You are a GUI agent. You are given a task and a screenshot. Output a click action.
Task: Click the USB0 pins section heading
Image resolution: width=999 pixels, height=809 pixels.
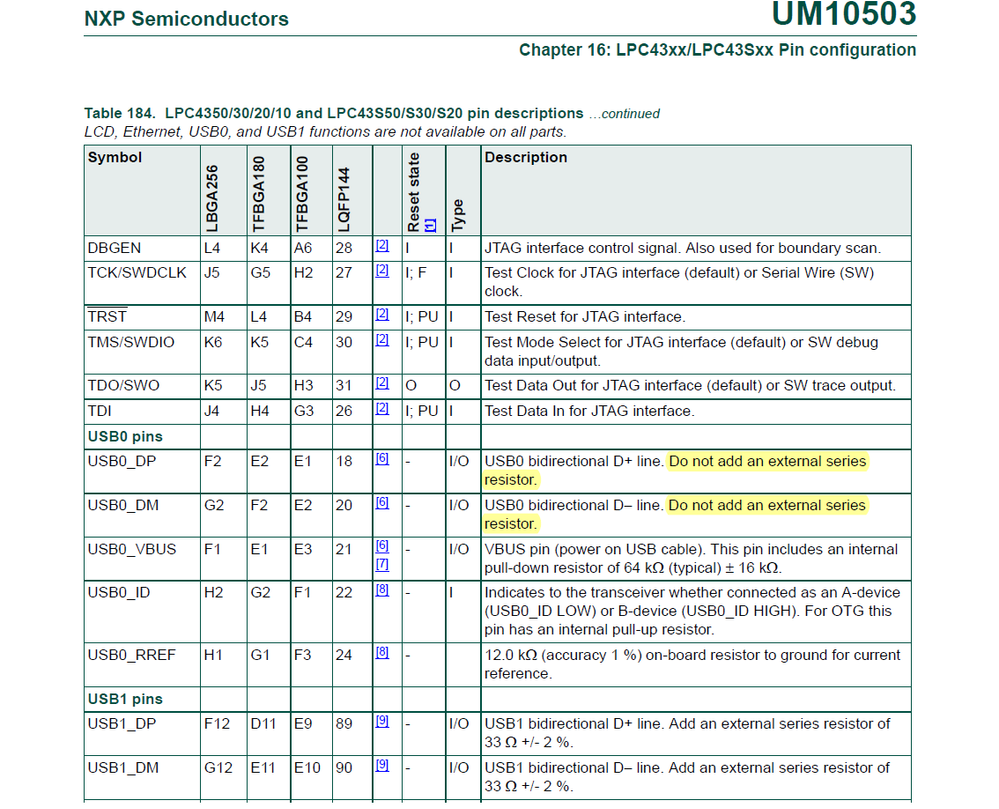tap(125, 436)
